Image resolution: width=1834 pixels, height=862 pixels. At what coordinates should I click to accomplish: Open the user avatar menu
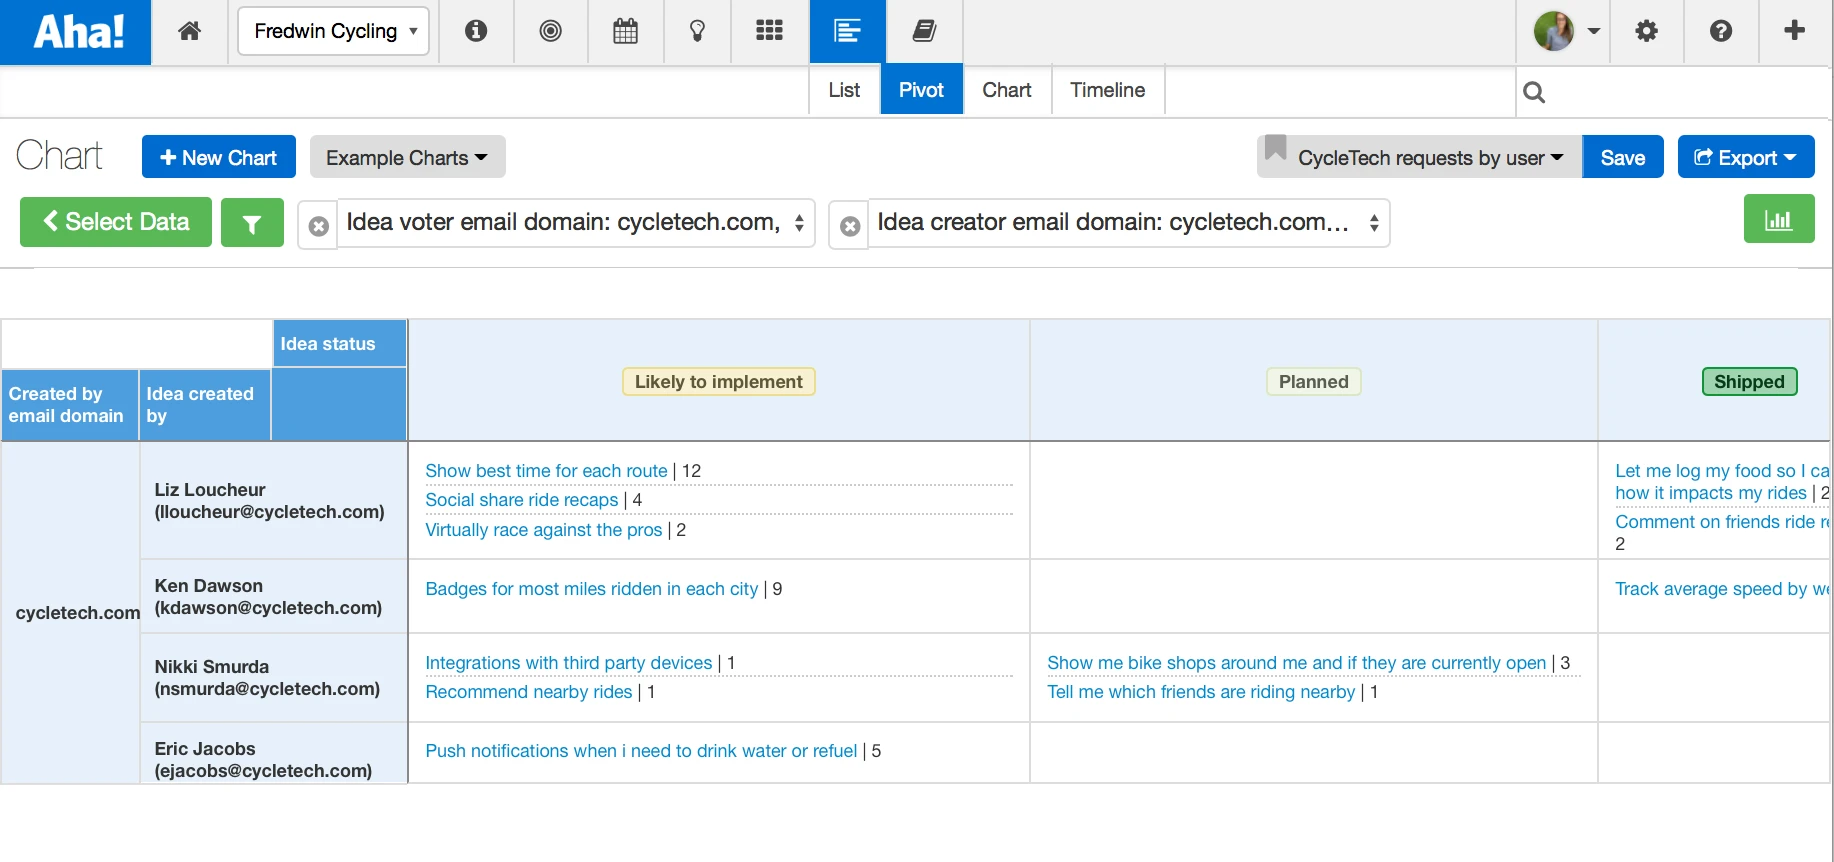[1566, 31]
